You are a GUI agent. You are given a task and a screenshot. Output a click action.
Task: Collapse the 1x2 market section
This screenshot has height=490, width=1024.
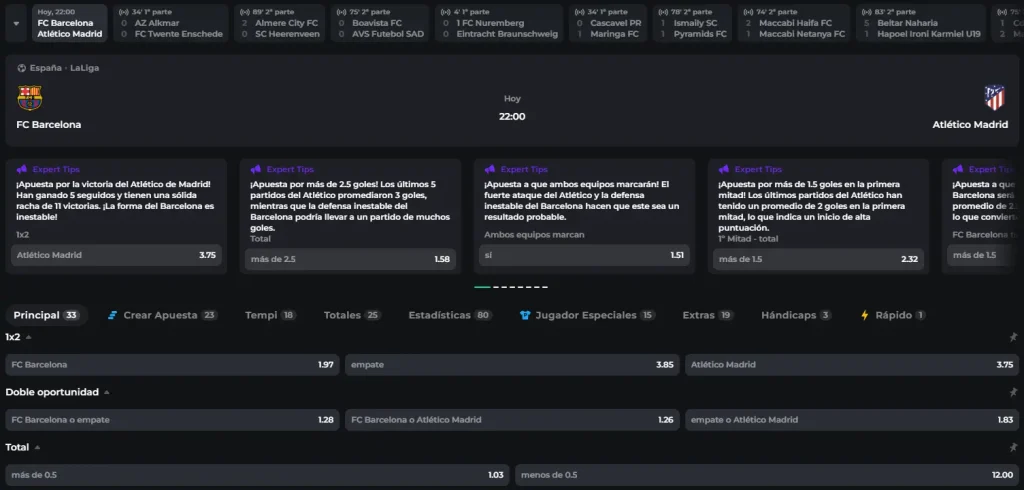tap(28, 337)
